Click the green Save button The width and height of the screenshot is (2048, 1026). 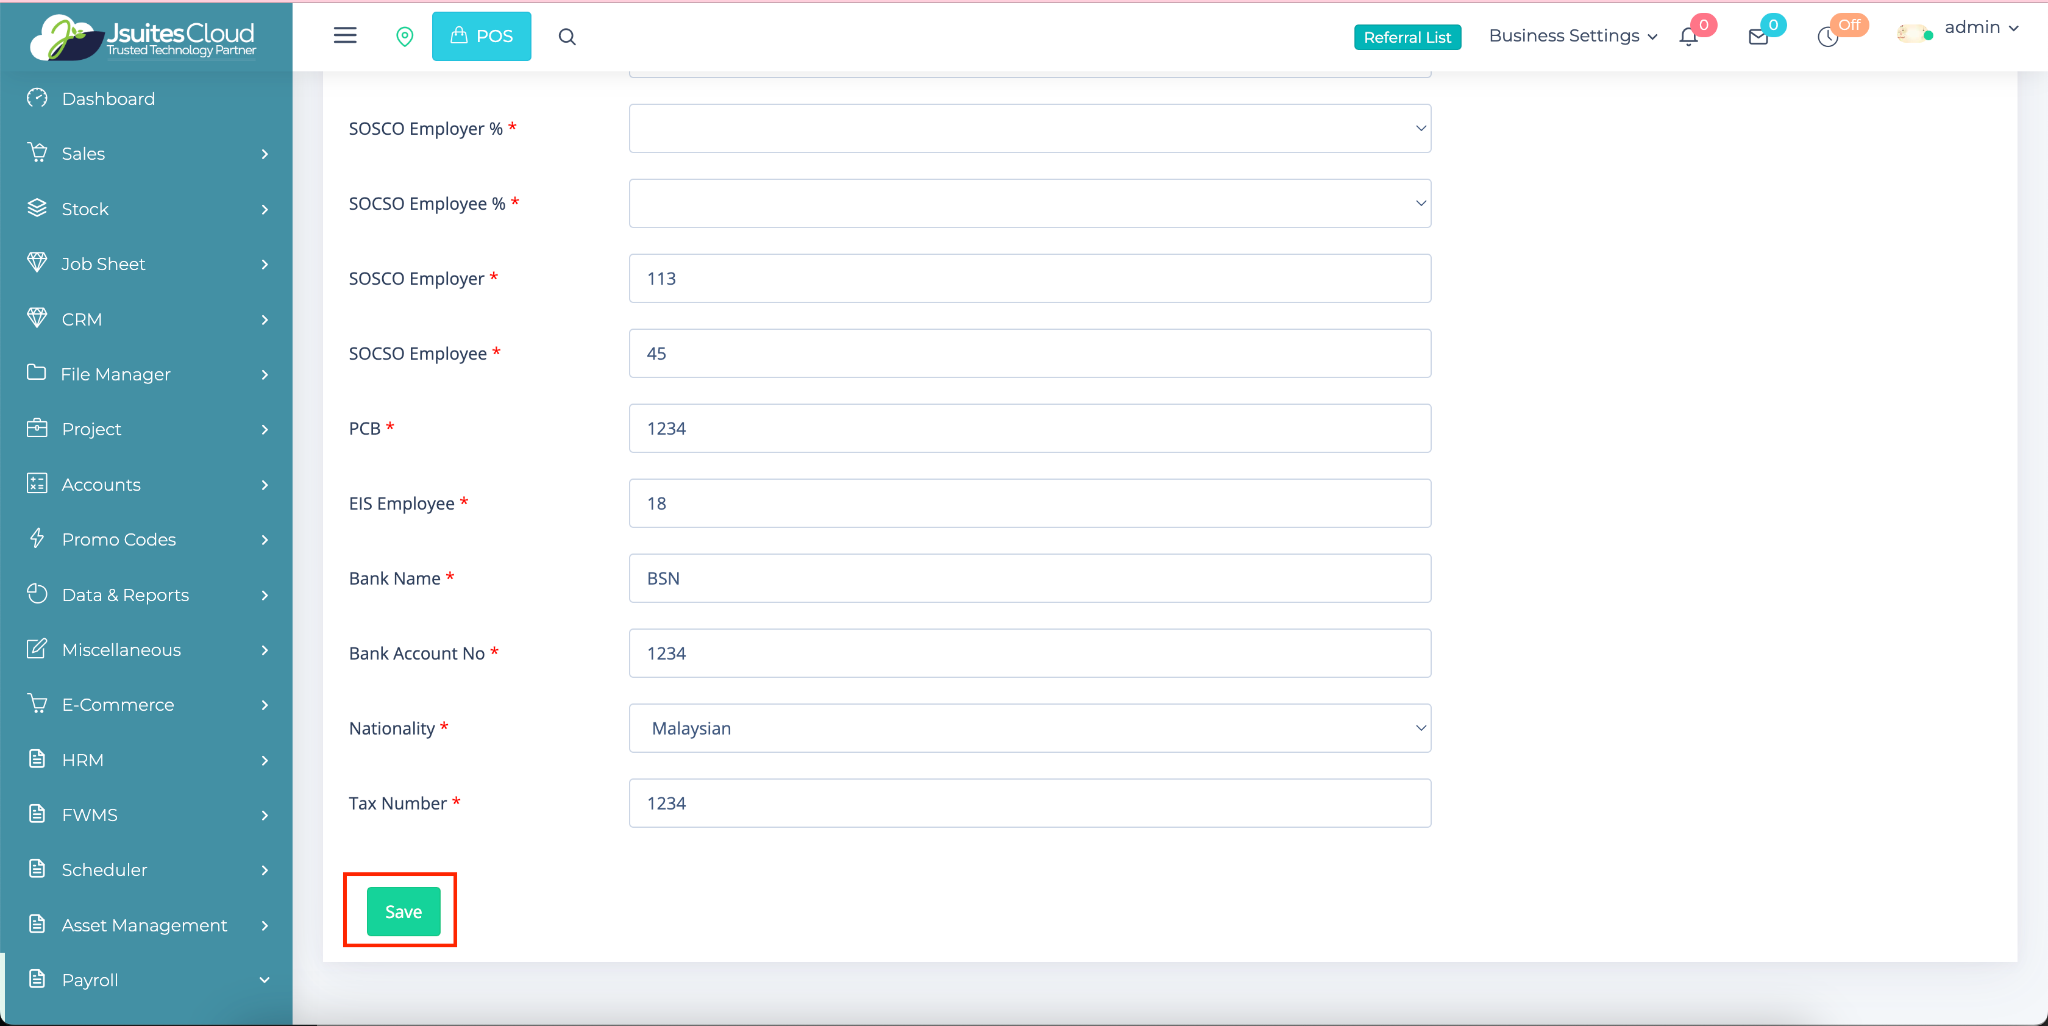click(x=403, y=912)
